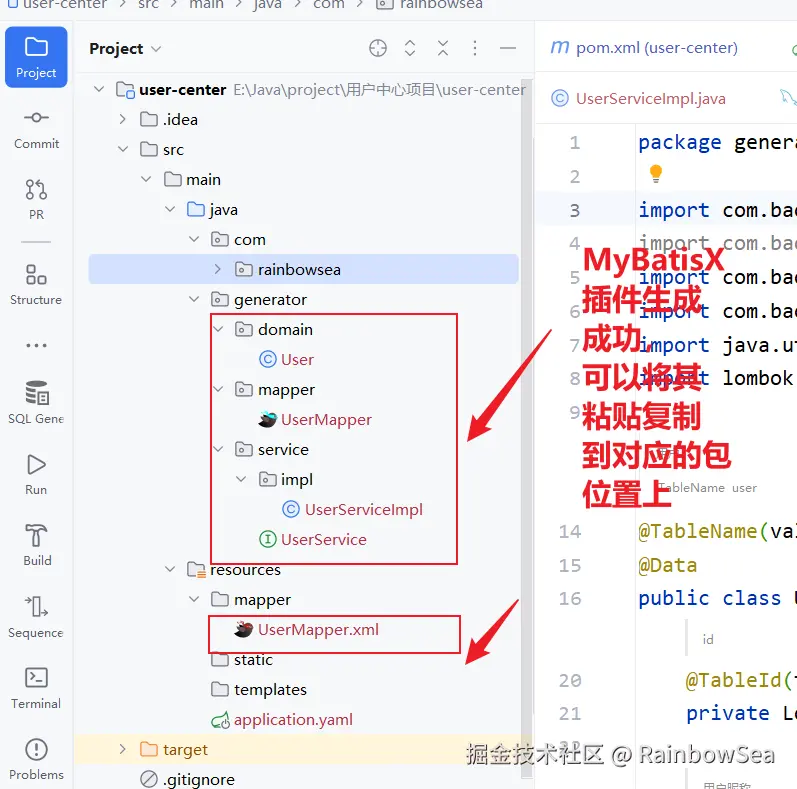Collapse the domain package
797x789 pixels.
coord(219,329)
